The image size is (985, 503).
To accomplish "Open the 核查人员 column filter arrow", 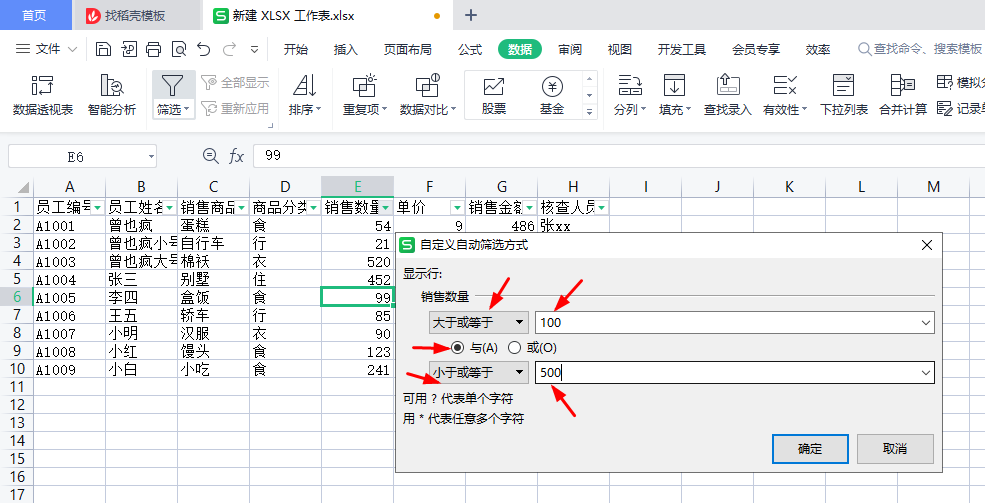I will tap(602, 208).
